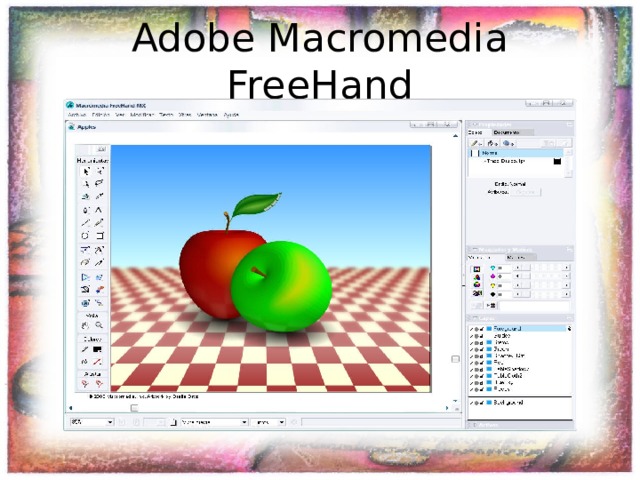Enable the left snap icon under Ajustar
The image size is (640, 480).
[85, 384]
